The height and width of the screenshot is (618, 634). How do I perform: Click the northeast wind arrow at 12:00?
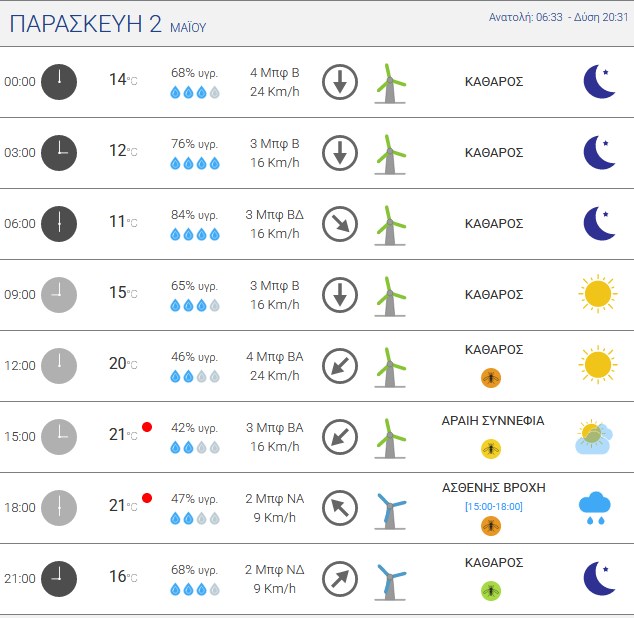tap(340, 366)
